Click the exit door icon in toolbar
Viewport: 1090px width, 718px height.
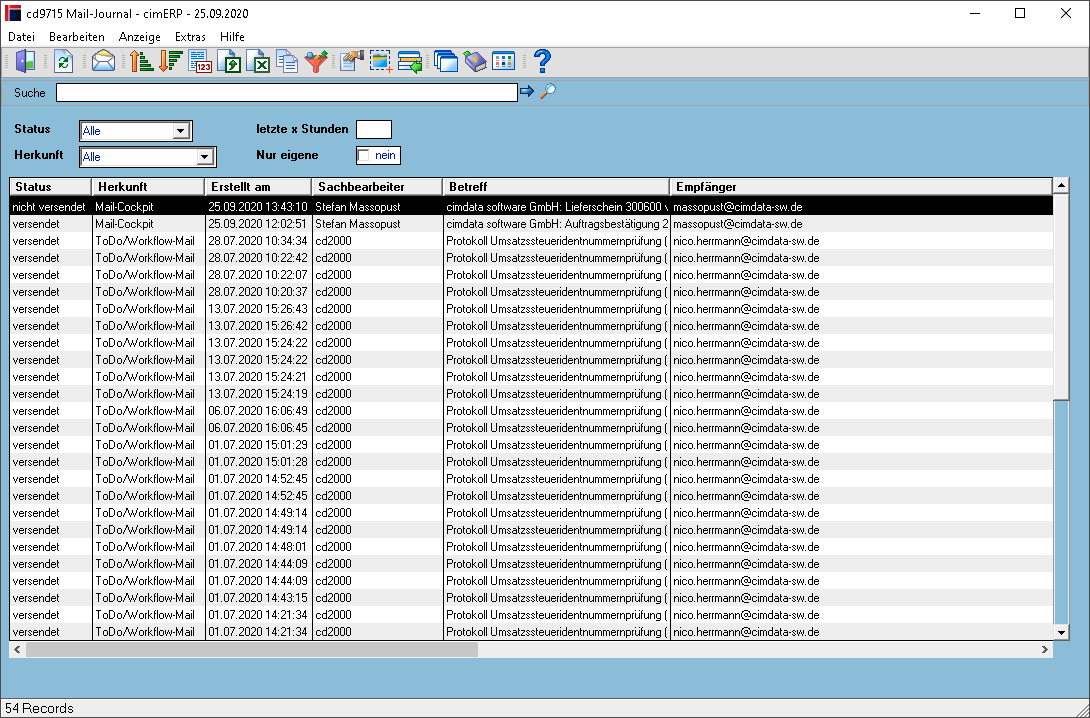(25, 62)
